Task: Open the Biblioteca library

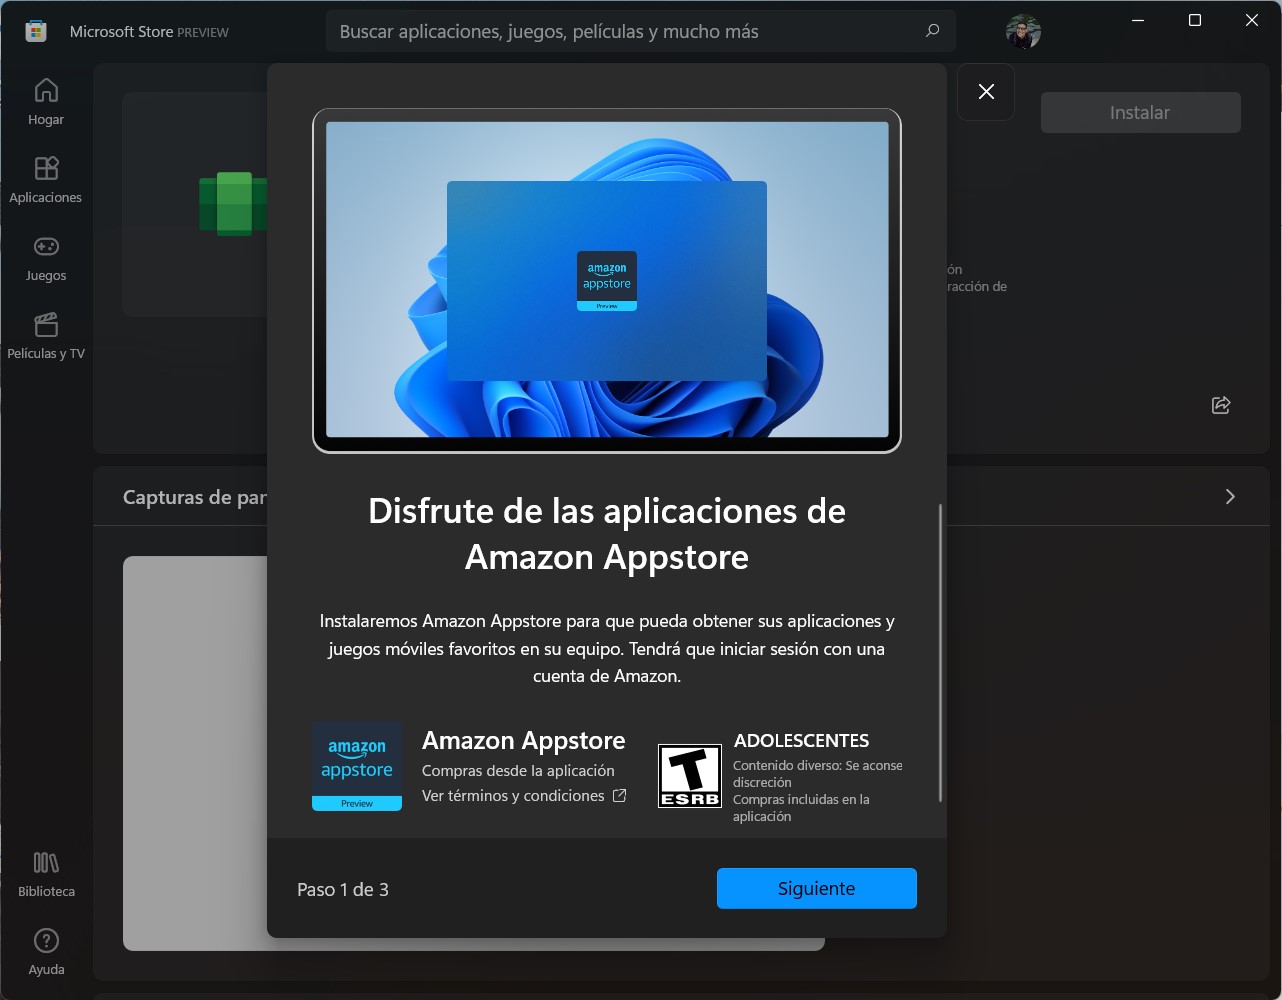Action: point(46,874)
